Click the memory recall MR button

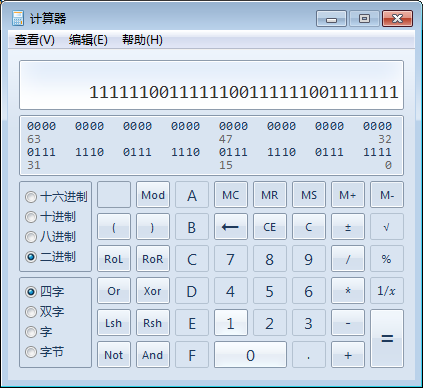(270, 195)
